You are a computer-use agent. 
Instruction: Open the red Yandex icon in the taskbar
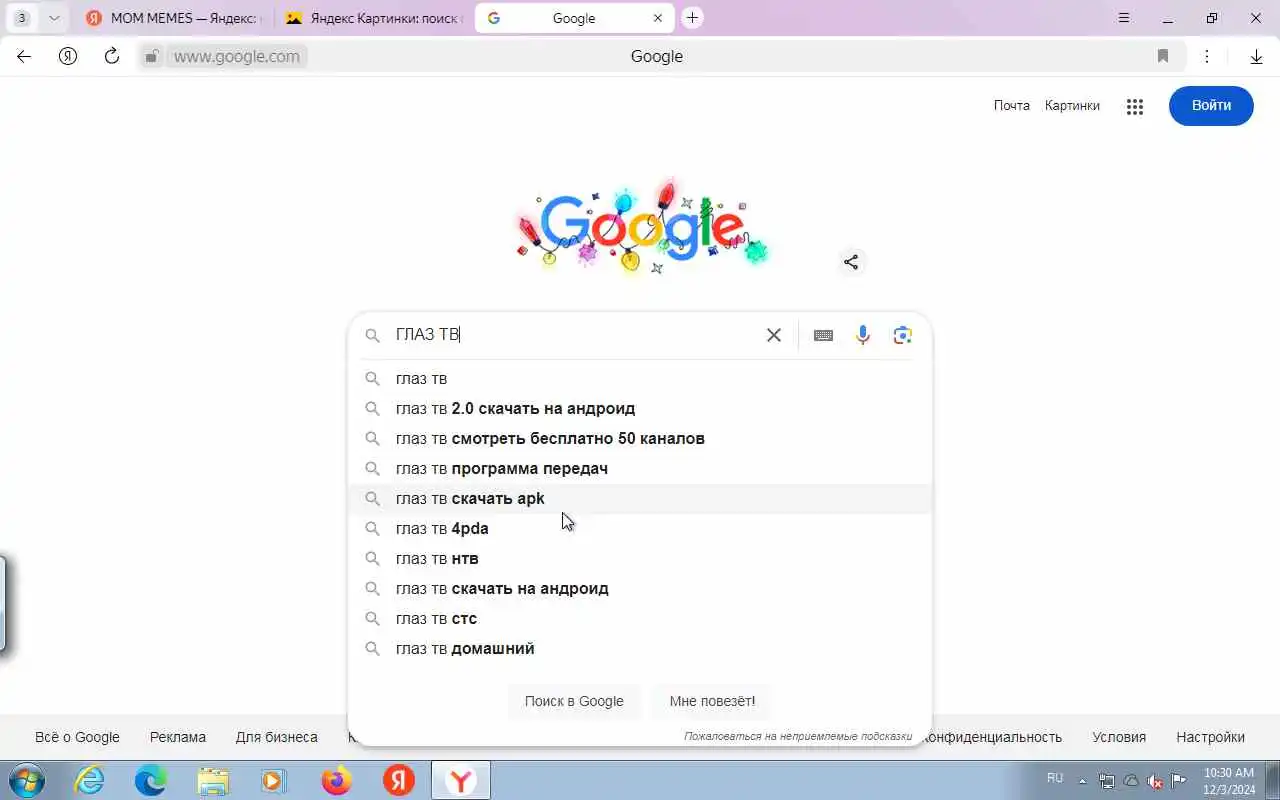pyautogui.click(x=398, y=780)
